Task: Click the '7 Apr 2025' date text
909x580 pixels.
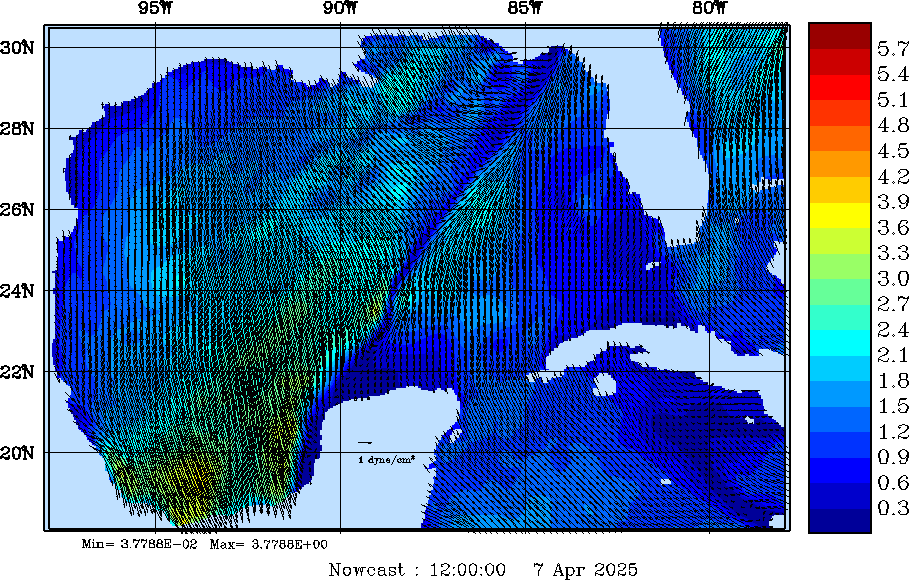Action: click(586, 570)
